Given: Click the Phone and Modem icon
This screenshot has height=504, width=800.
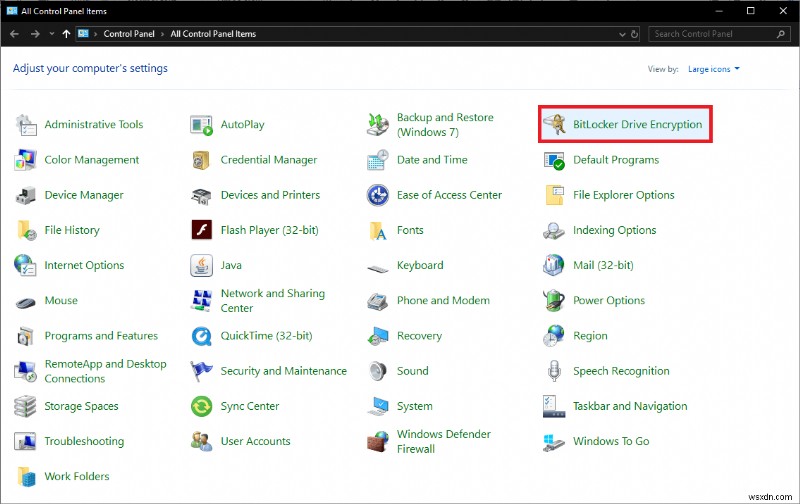Looking at the screenshot, I should pos(378,301).
